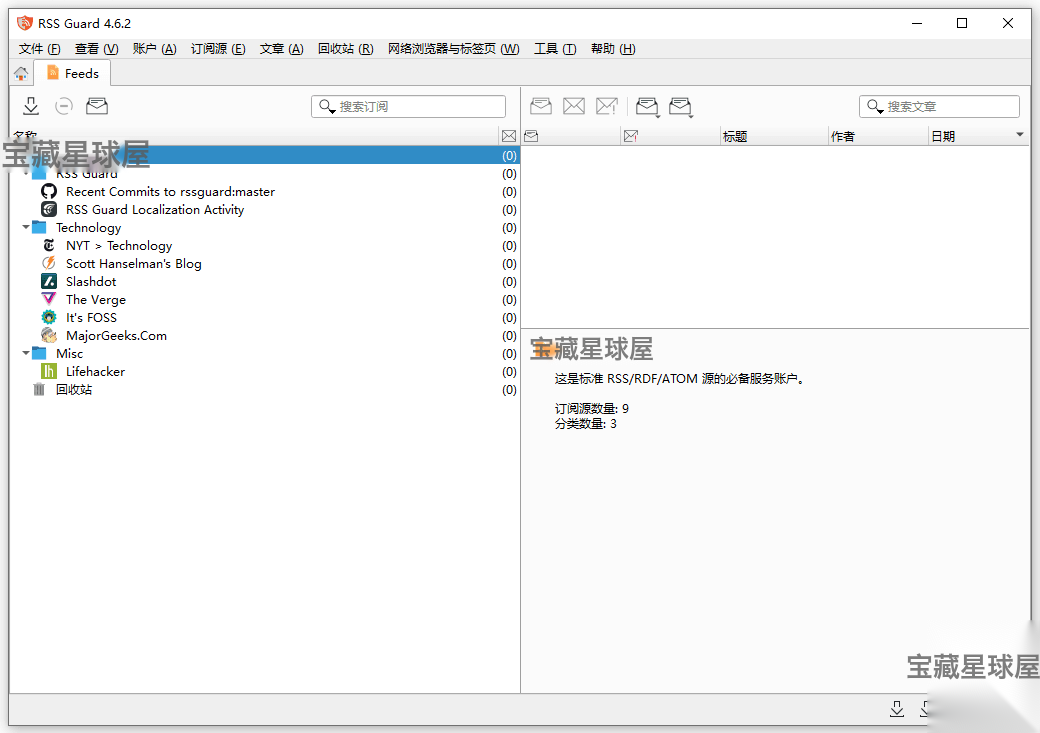
Task: Click The Verge feed icon
Action: [49, 299]
